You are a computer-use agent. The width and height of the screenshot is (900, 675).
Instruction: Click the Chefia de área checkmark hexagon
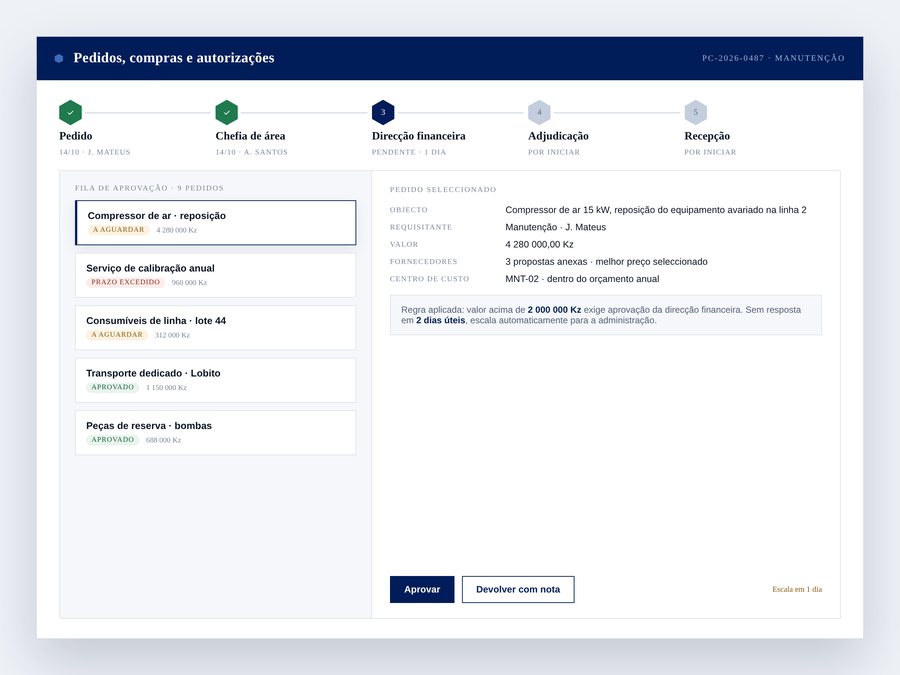[227, 112]
